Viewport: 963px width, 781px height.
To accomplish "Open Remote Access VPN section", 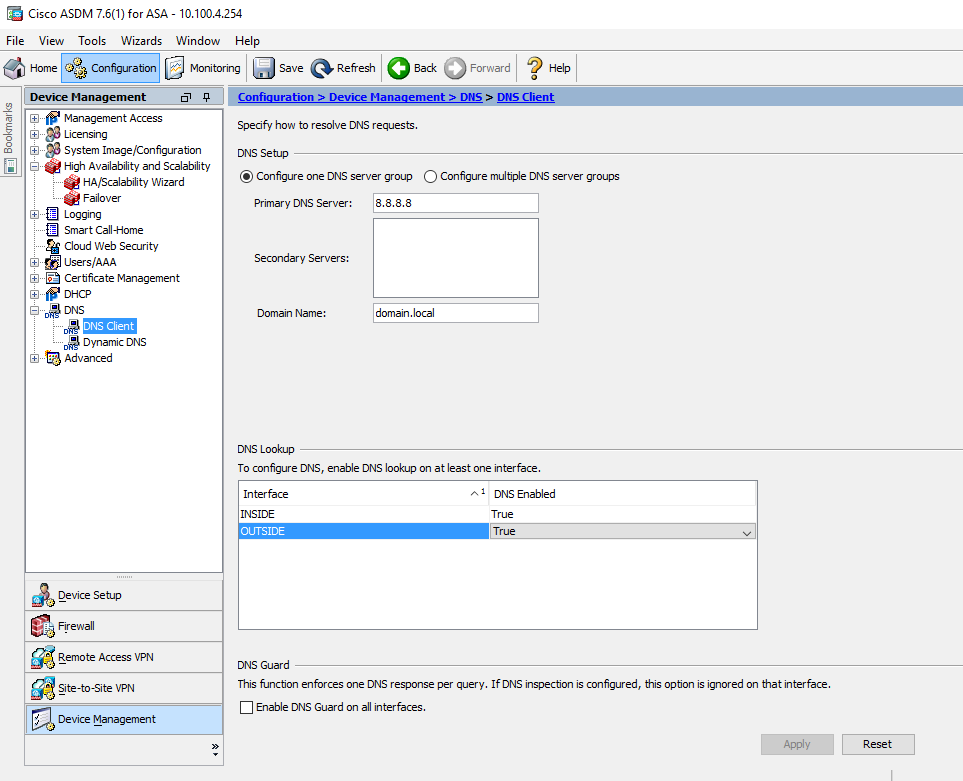I will click(x=105, y=657).
